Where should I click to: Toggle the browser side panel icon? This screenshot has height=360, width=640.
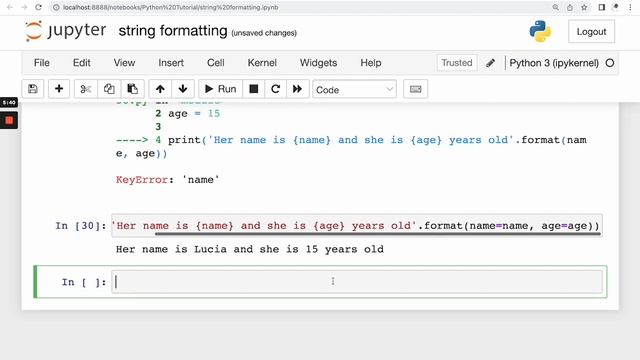[x=602, y=7]
